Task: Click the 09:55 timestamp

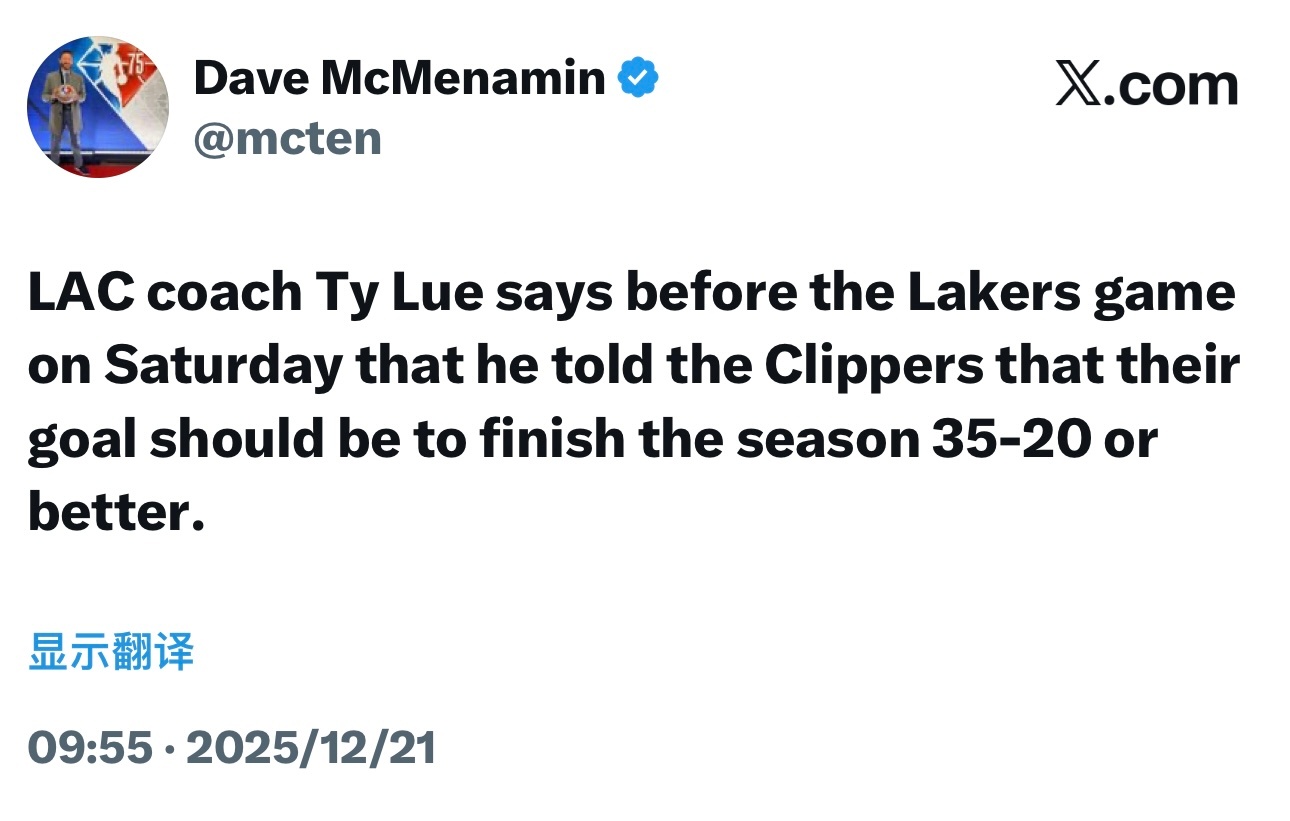Action: (x=90, y=747)
